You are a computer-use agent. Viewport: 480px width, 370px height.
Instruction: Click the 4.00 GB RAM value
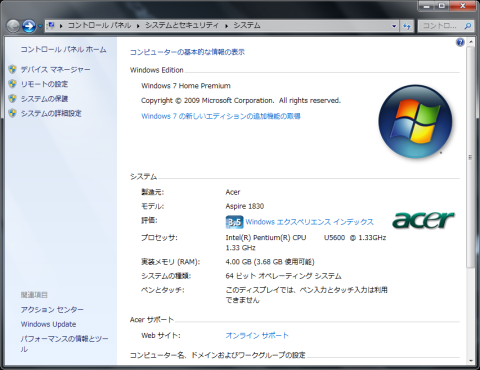coord(270,262)
